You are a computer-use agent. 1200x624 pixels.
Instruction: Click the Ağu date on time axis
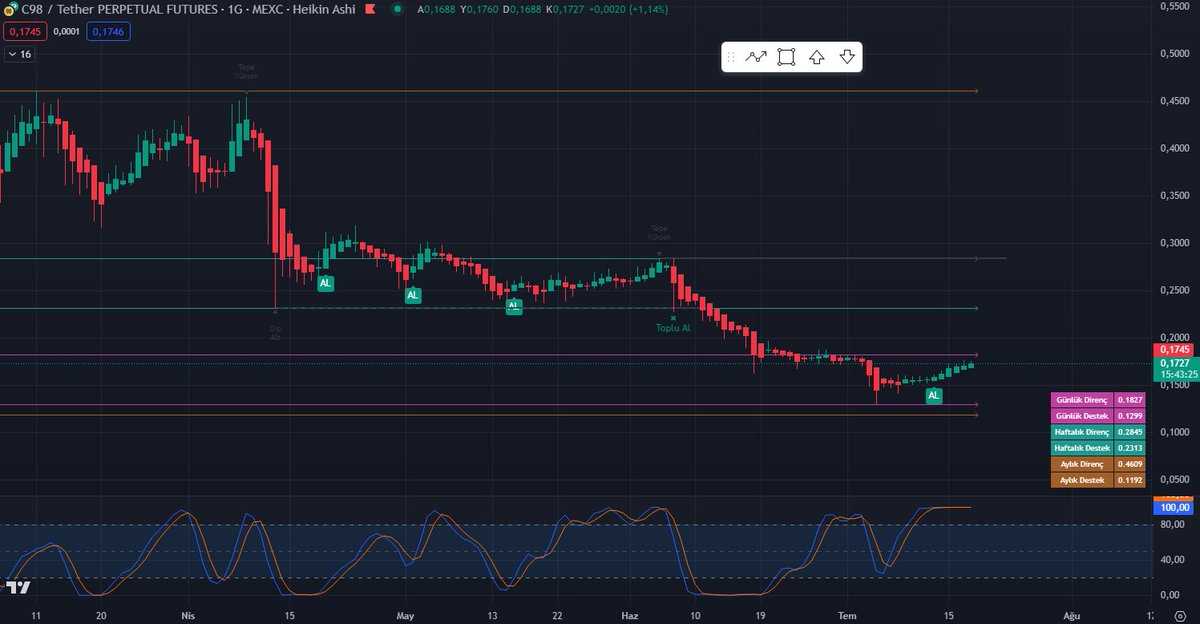(x=1073, y=616)
